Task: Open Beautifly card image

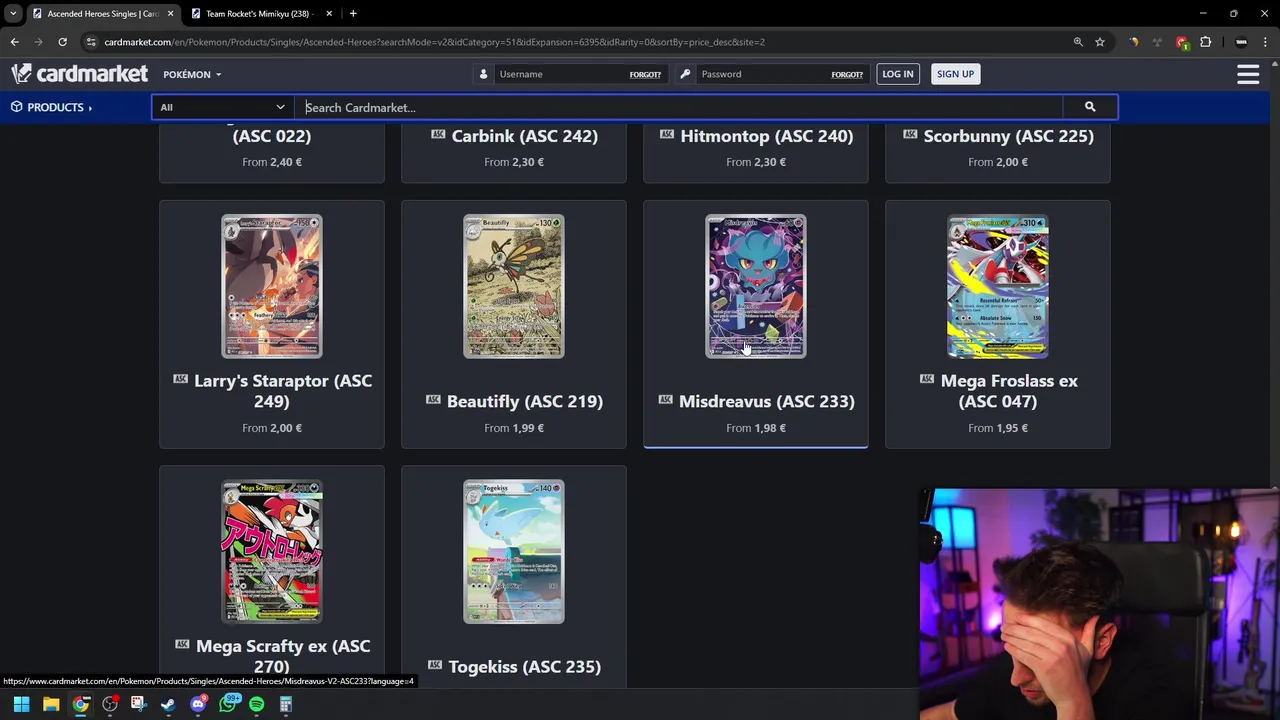Action: [514, 286]
